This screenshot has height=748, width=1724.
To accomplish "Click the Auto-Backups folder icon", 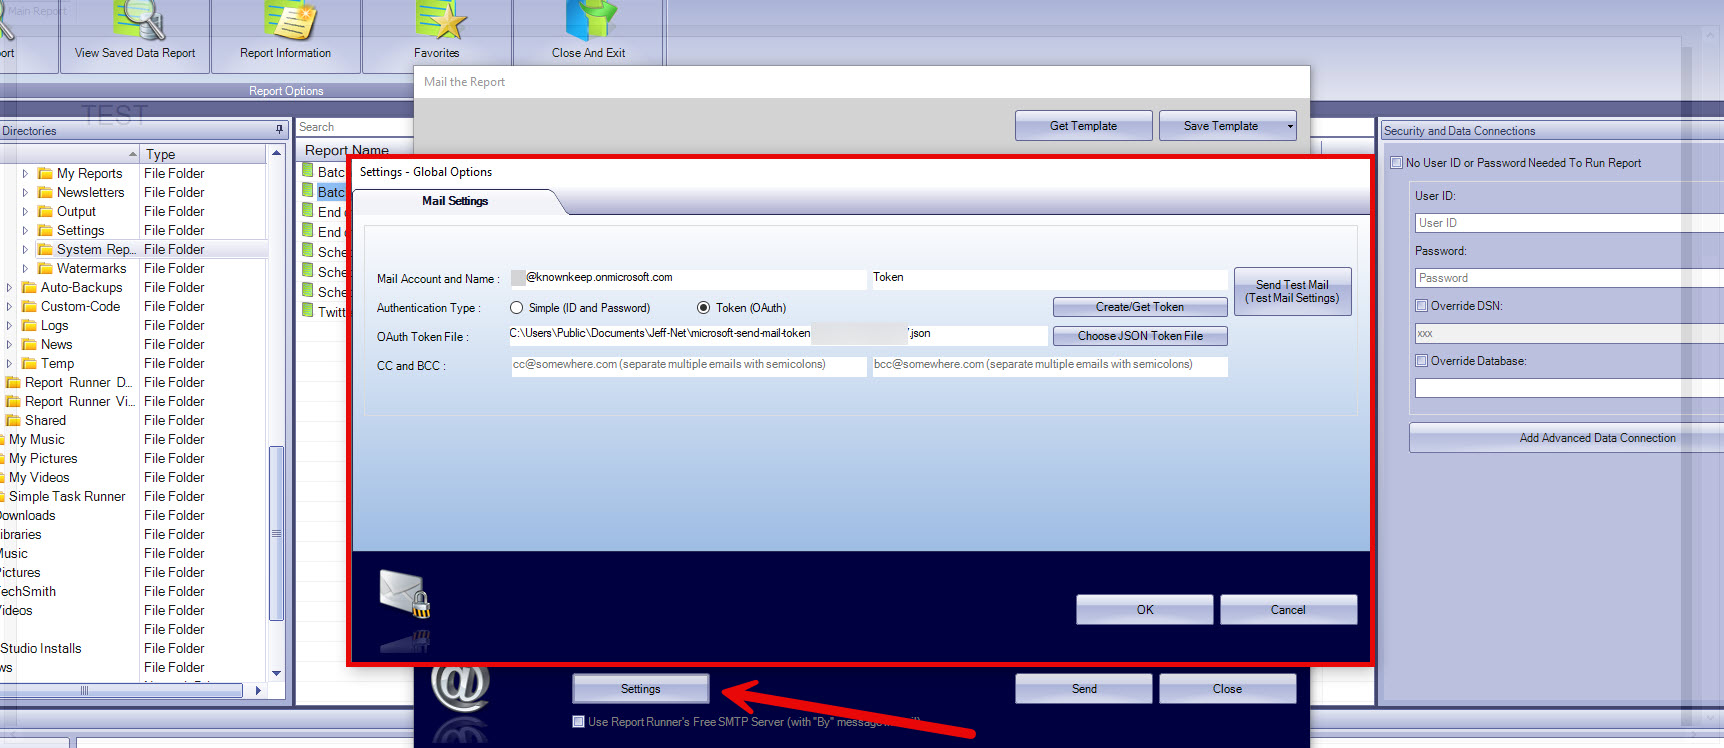I will pyautogui.click(x=29, y=287).
